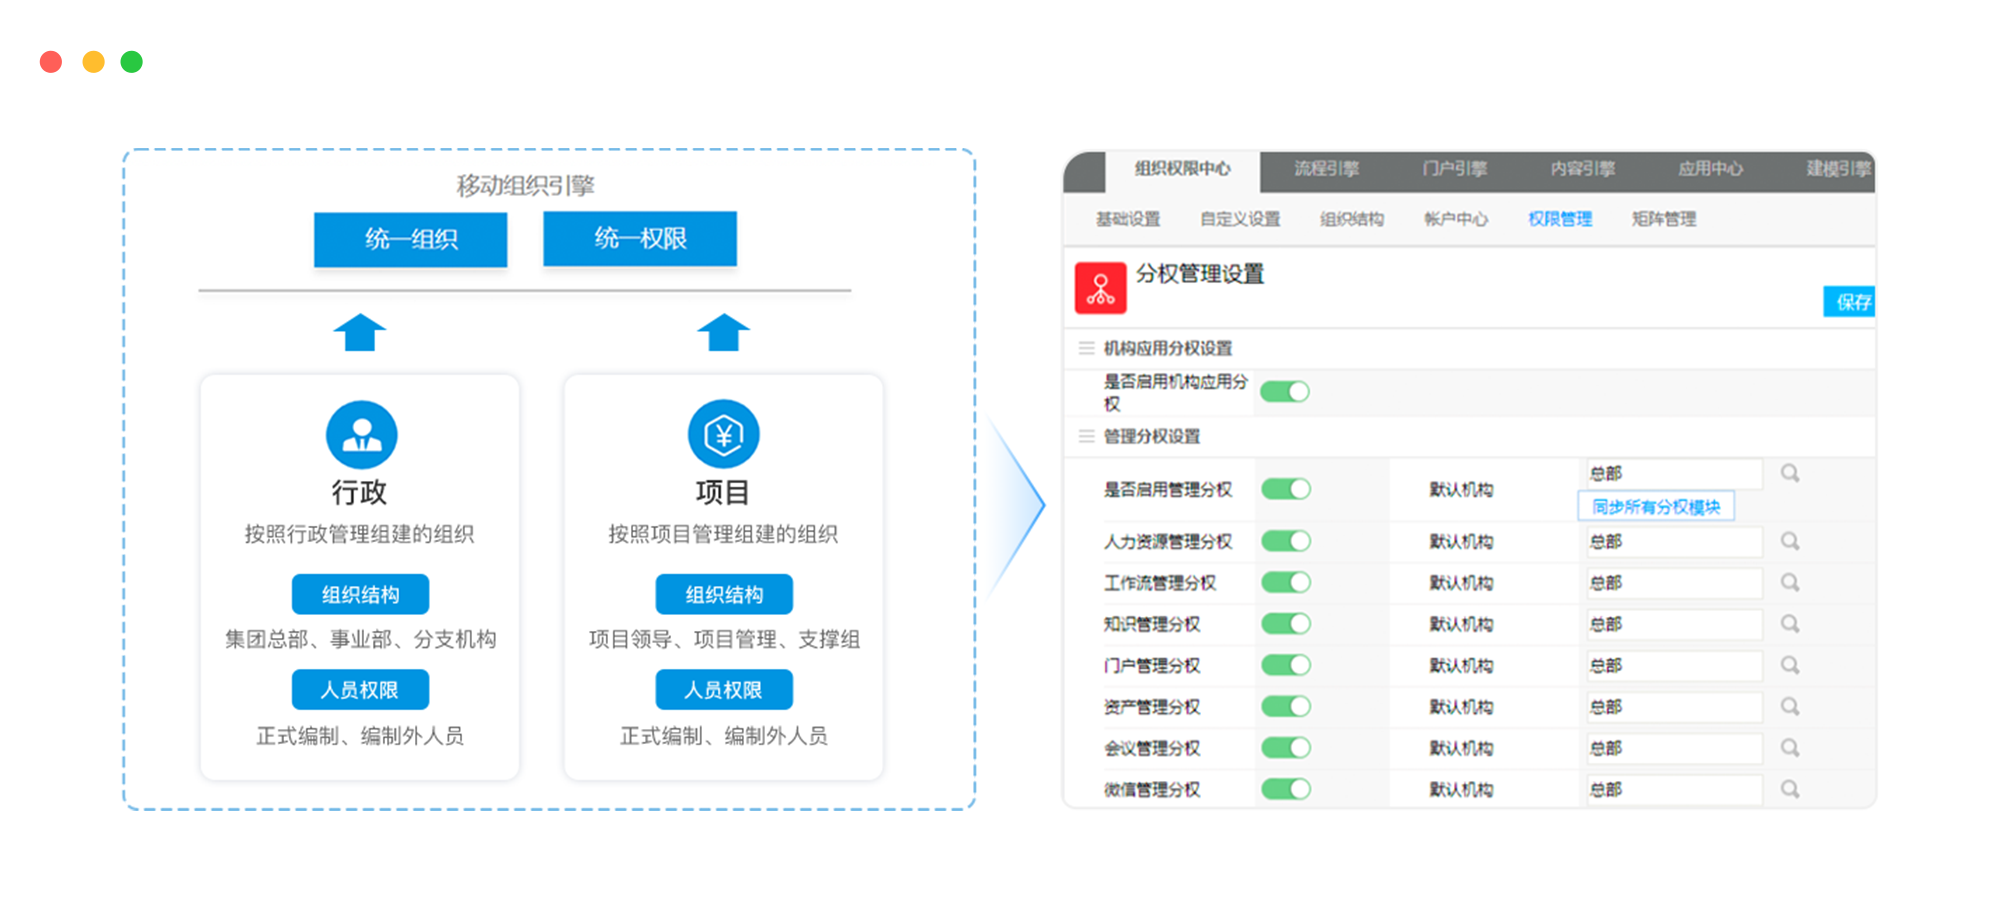This screenshot has width=2000, height=904.
Task: Open the 门户管理分权 默认机构 selector field
Action: (1673, 666)
